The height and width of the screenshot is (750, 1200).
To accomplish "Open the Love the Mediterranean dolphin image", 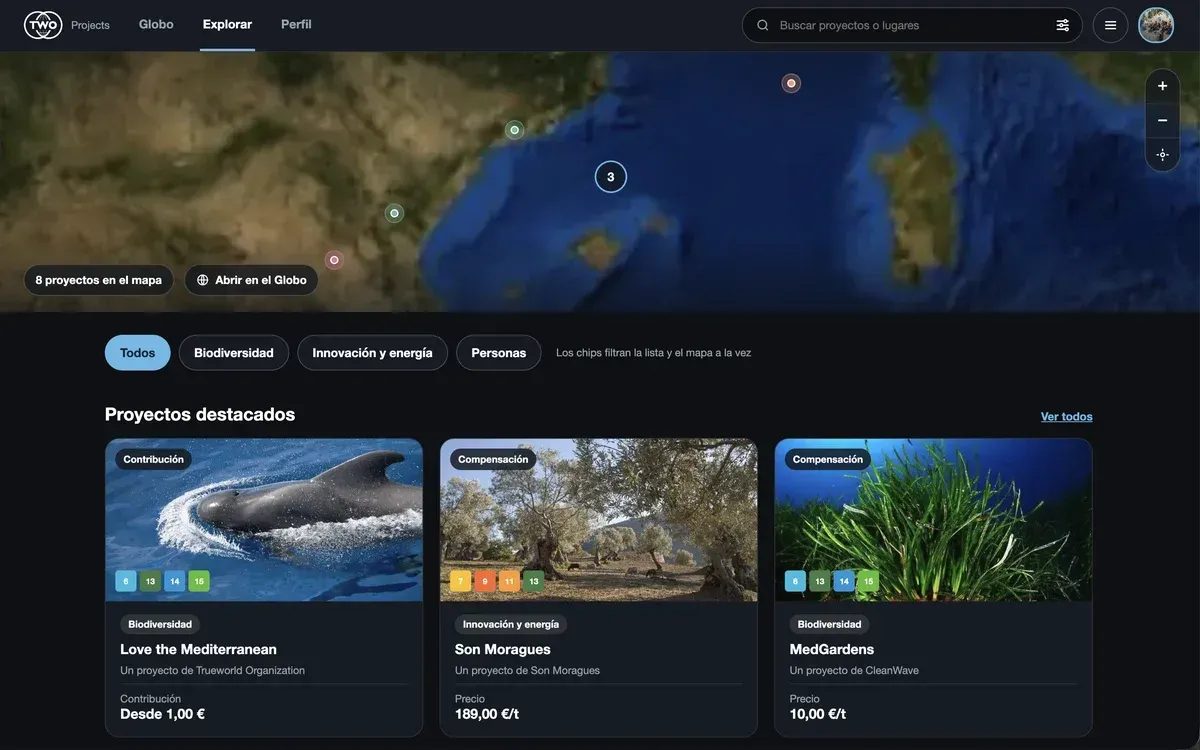I will [x=264, y=520].
